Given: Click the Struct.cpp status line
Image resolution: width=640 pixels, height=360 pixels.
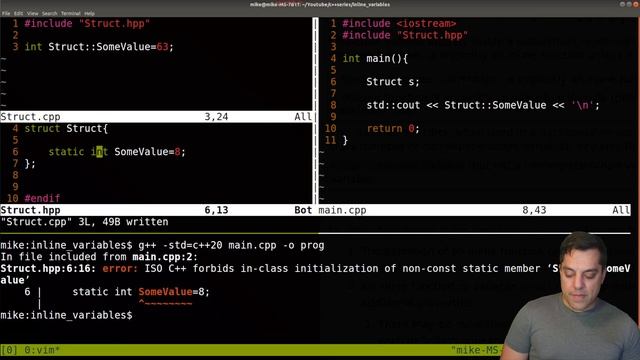Looking at the screenshot, I should pyautogui.click(x=156, y=117).
